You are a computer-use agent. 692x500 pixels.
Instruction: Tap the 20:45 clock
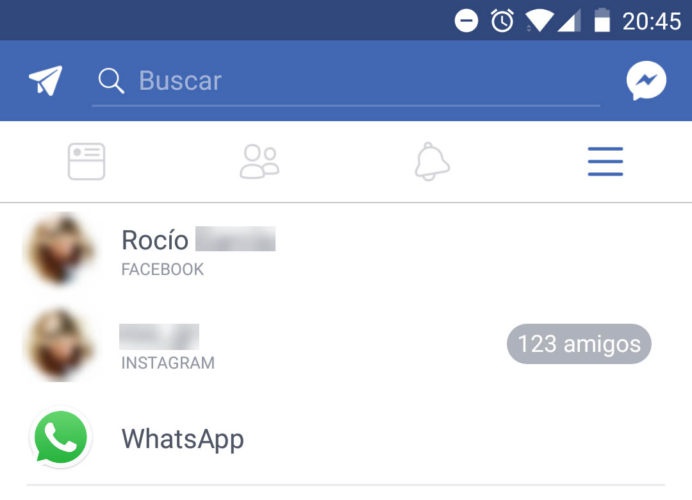651,21
